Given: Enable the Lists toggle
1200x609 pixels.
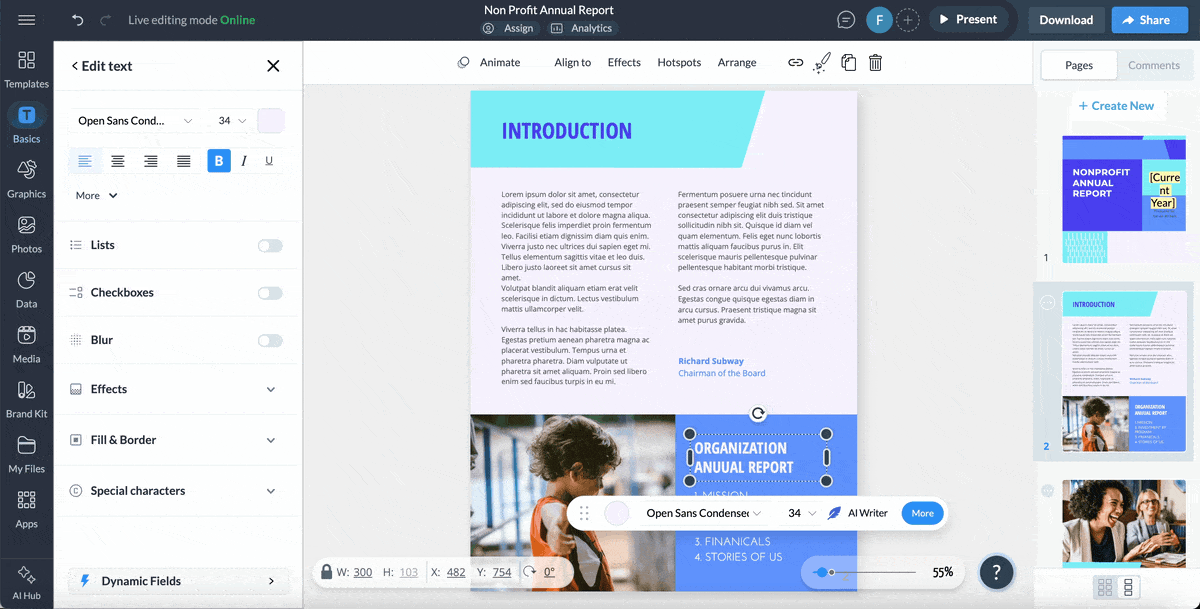Looking at the screenshot, I should (269, 244).
